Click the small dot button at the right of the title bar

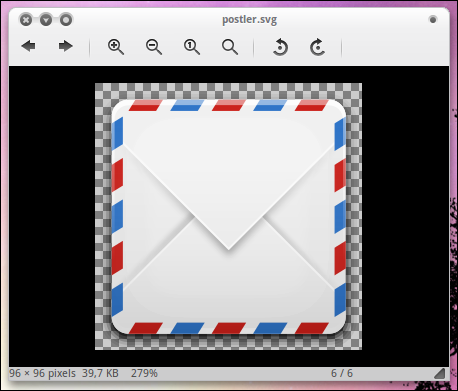click(x=433, y=20)
